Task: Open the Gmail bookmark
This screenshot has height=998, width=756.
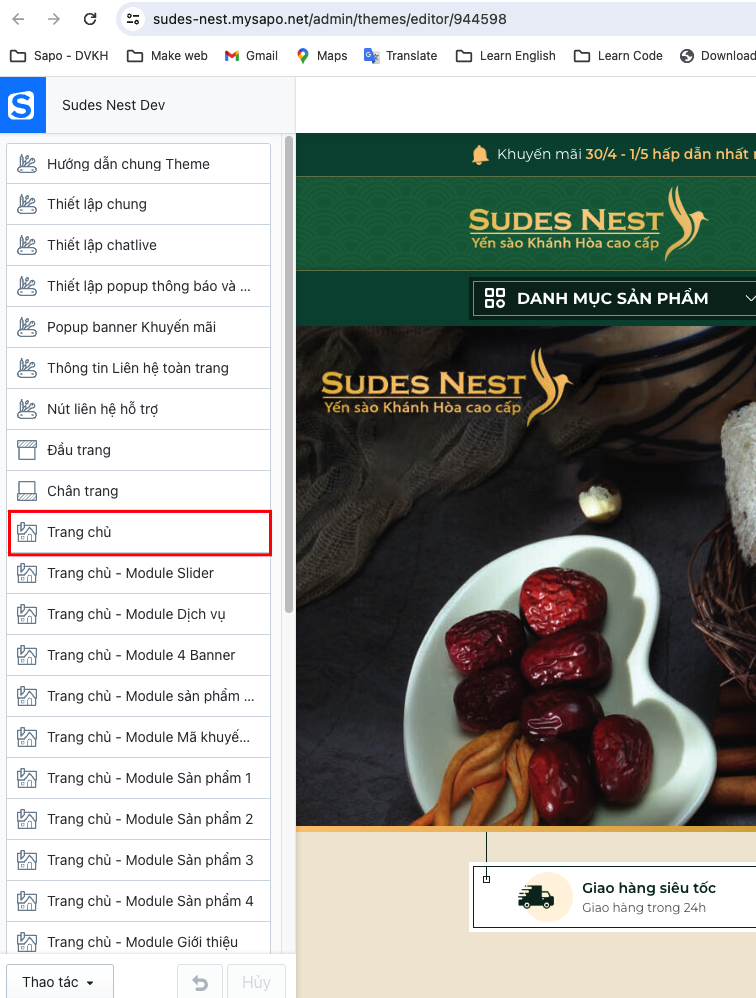Action: (251, 56)
